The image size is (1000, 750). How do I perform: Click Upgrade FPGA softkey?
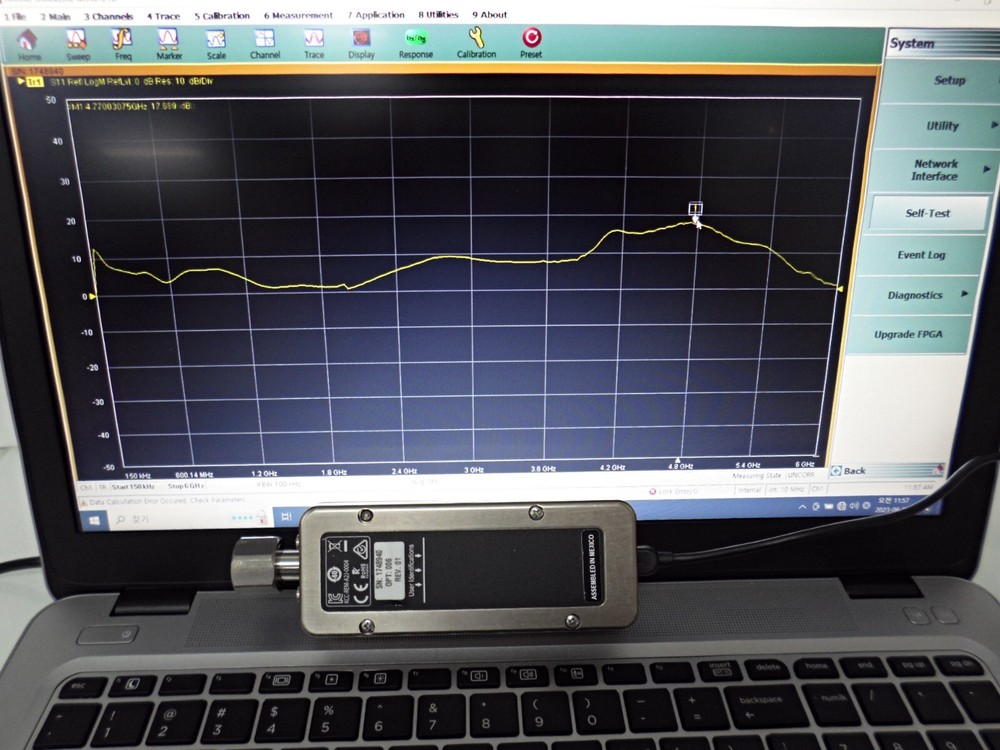[x=908, y=334]
